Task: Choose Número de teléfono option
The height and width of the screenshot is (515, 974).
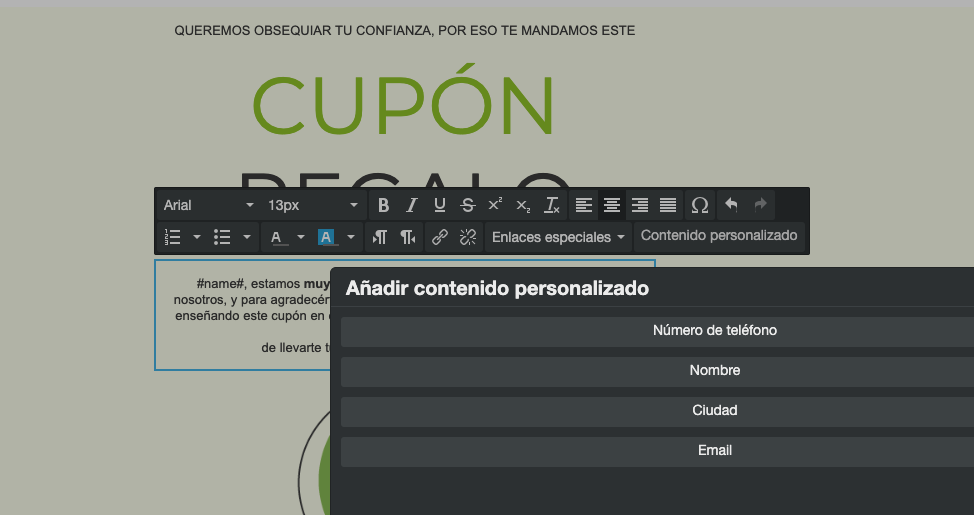Action: click(714, 331)
